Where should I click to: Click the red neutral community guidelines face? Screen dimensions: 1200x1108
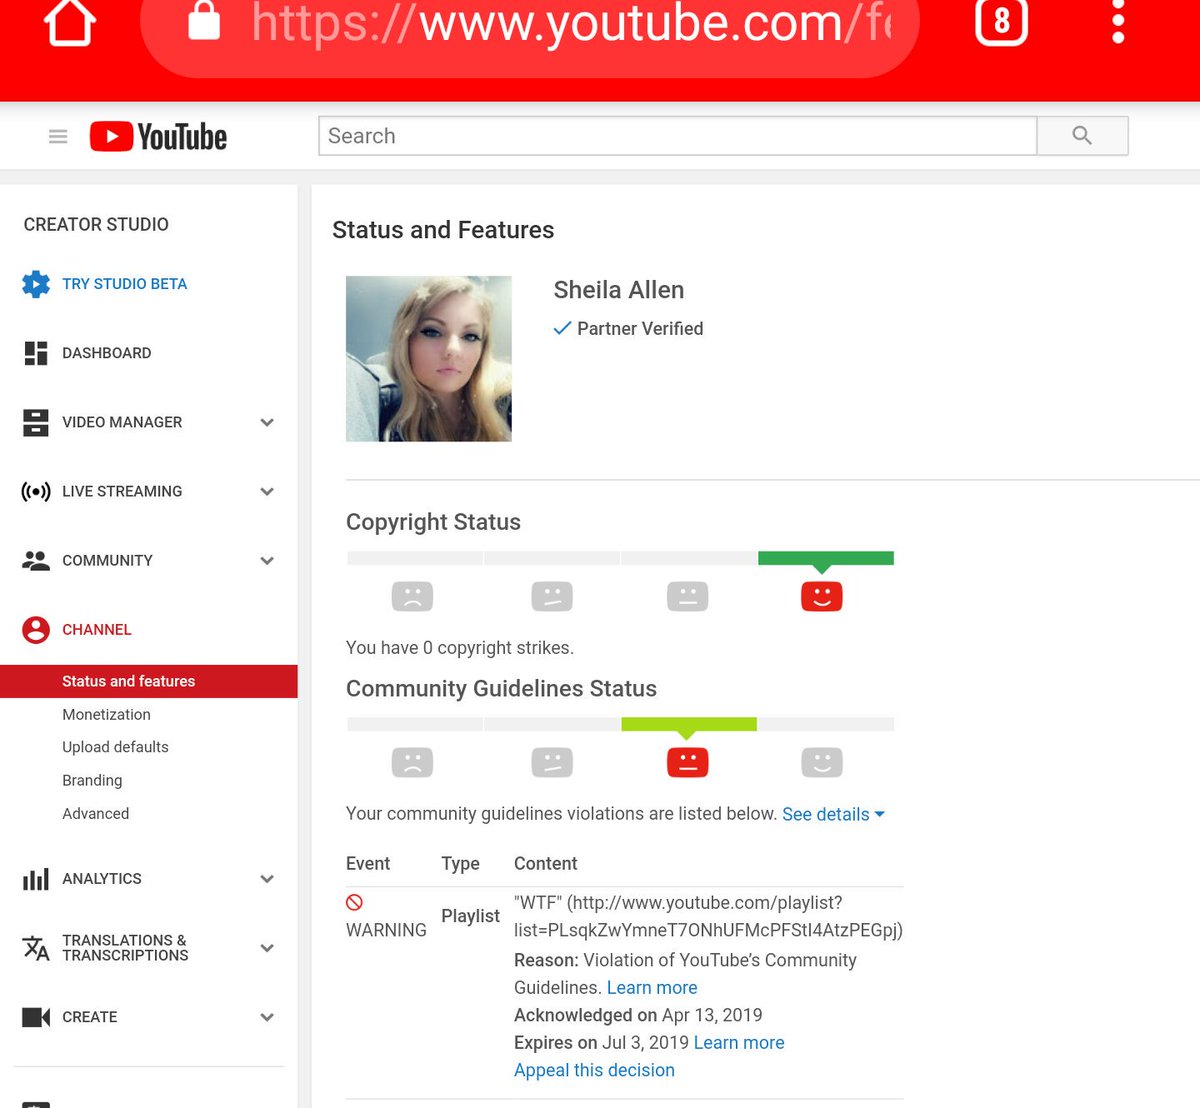pos(688,762)
